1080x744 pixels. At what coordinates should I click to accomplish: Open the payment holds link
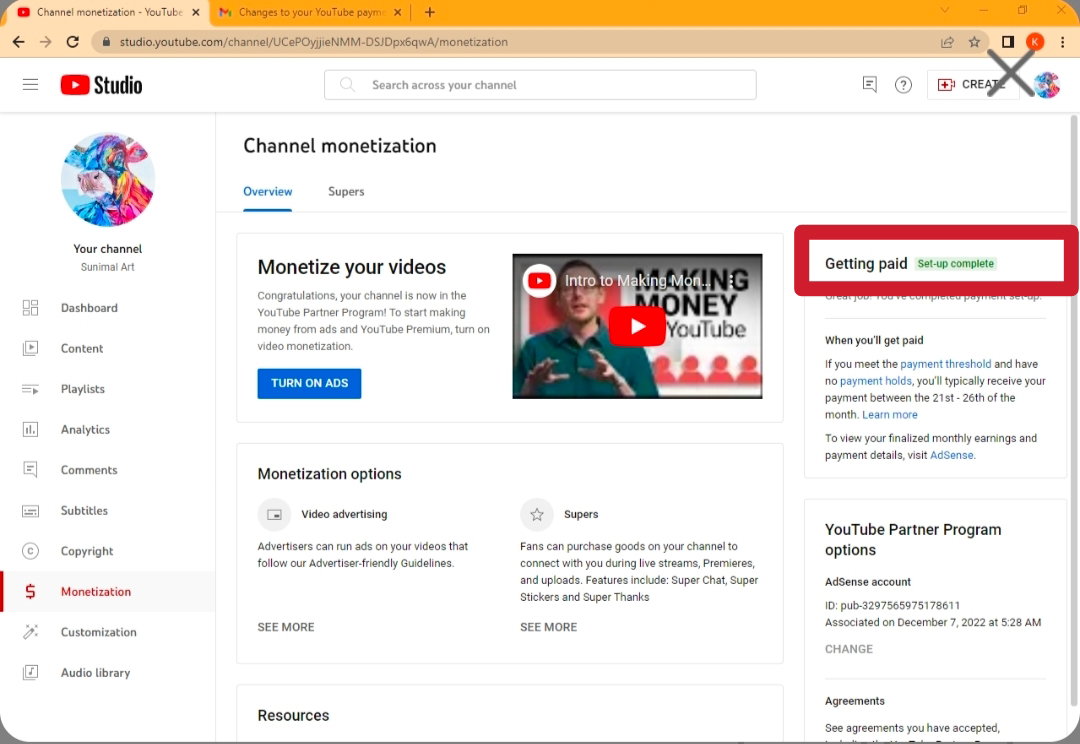click(x=875, y=381)
